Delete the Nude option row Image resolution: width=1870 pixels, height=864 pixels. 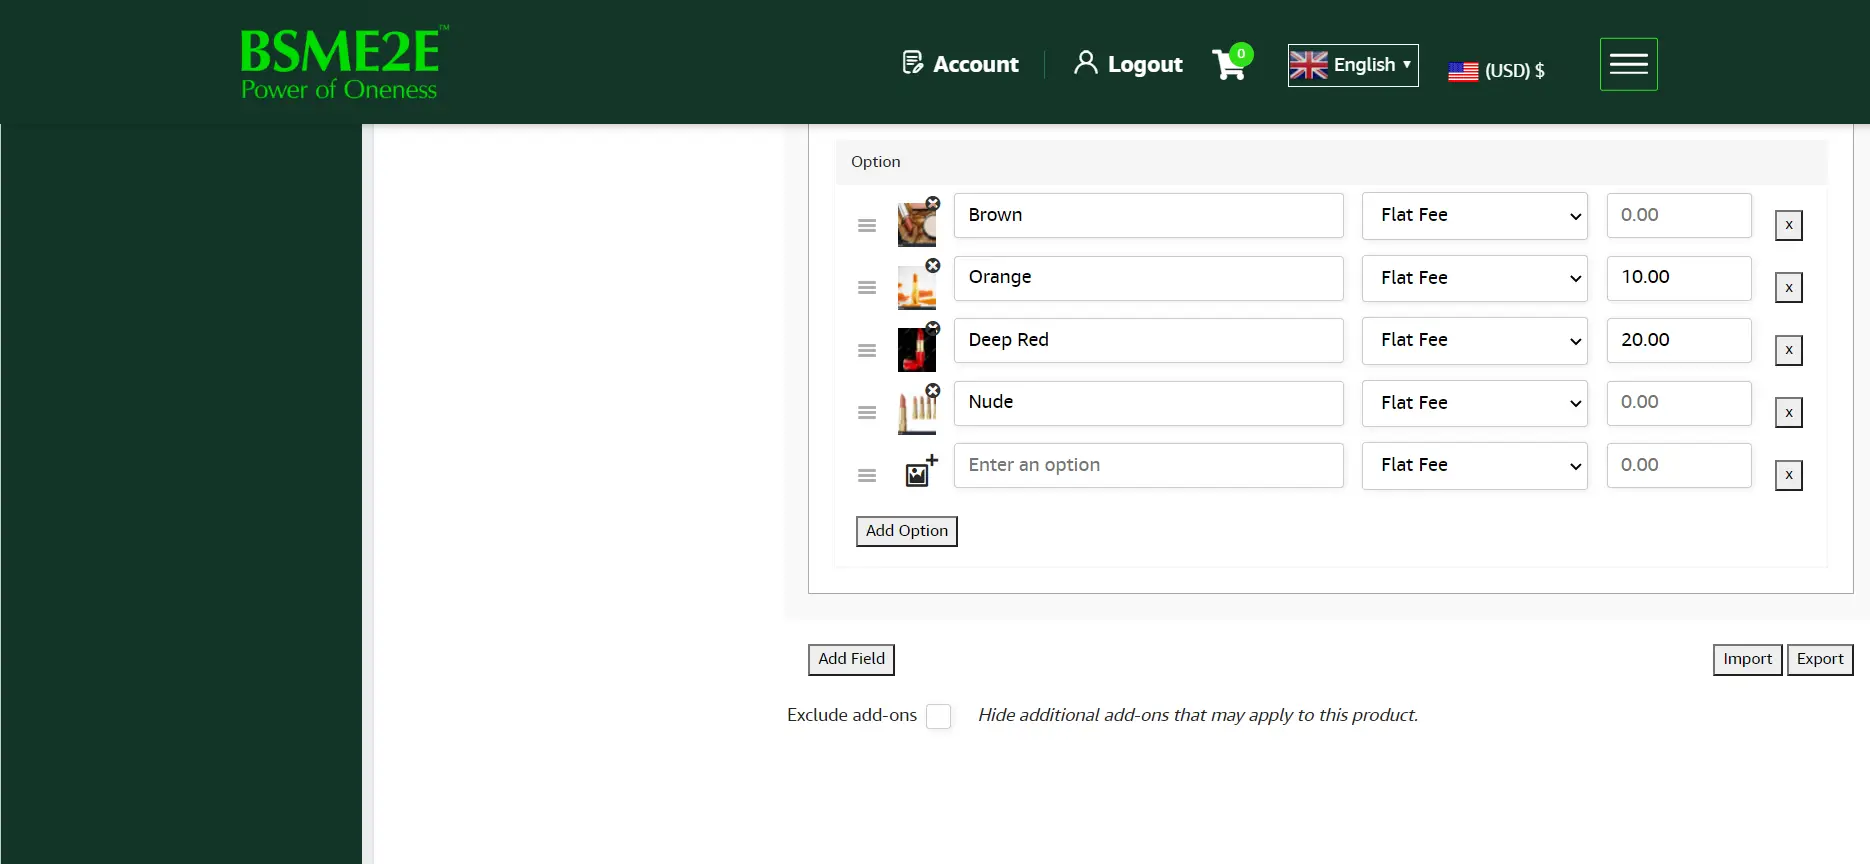click(1789, 413)
